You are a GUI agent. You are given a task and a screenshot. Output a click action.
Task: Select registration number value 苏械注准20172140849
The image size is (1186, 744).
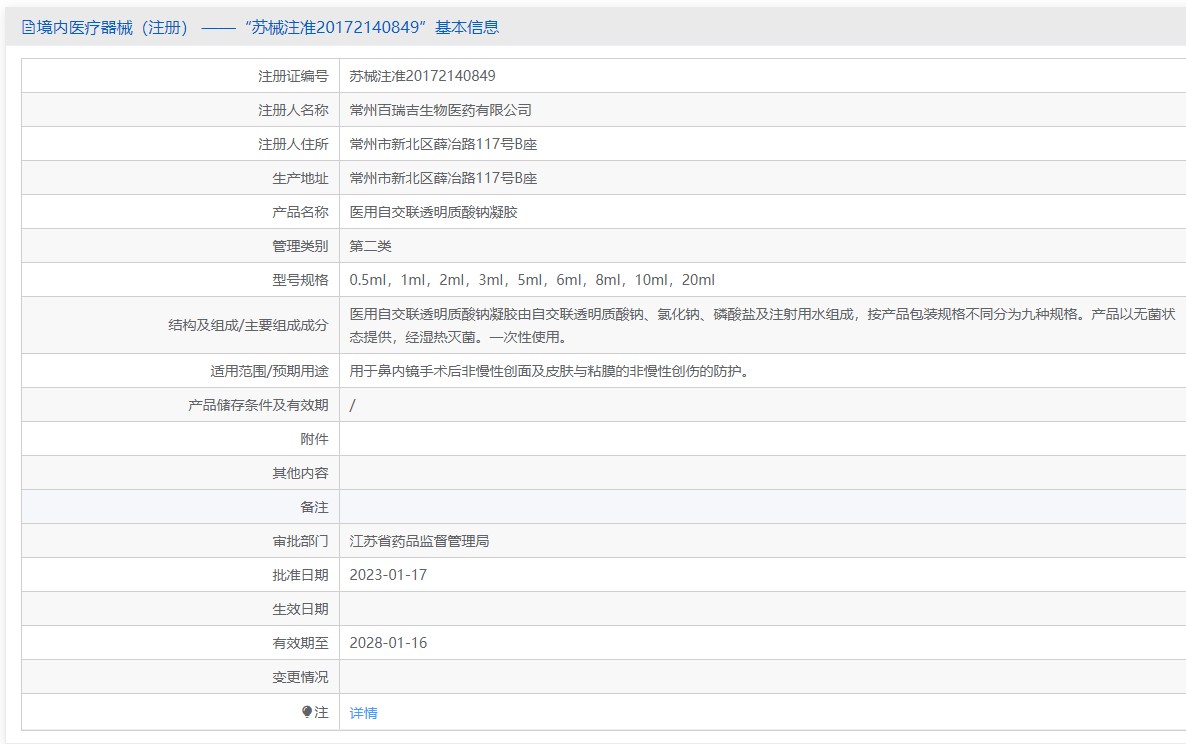(x=422, y=76)
